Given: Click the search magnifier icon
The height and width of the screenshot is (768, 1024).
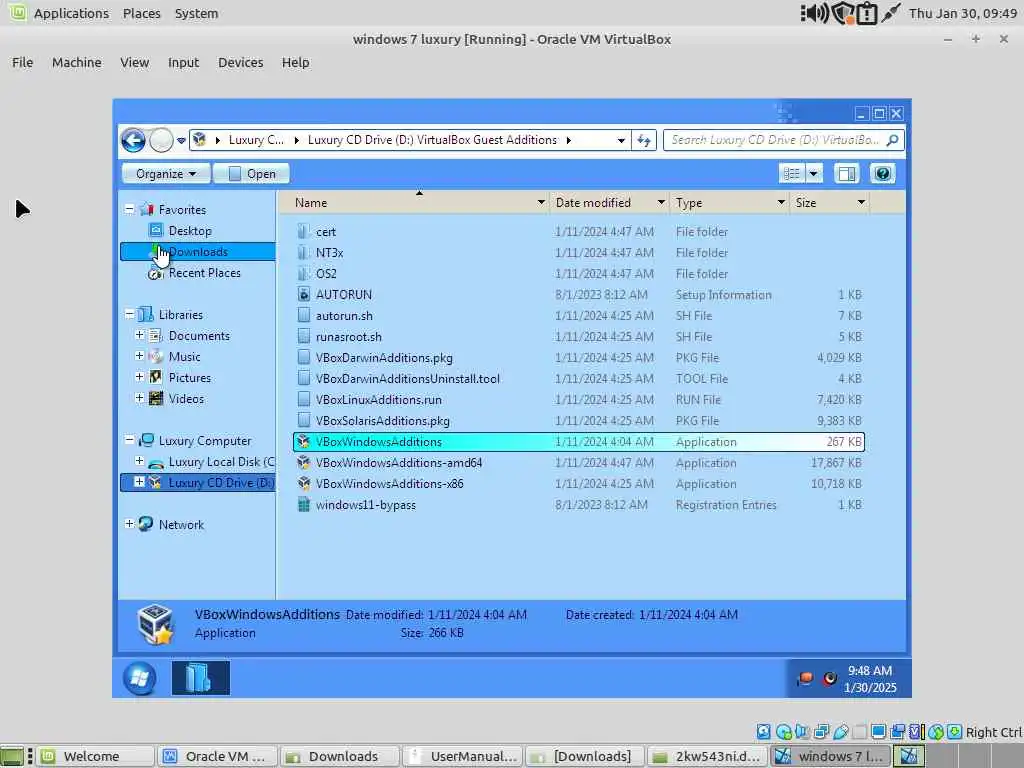Looking at the screenshot, I should tap(892, 140).
